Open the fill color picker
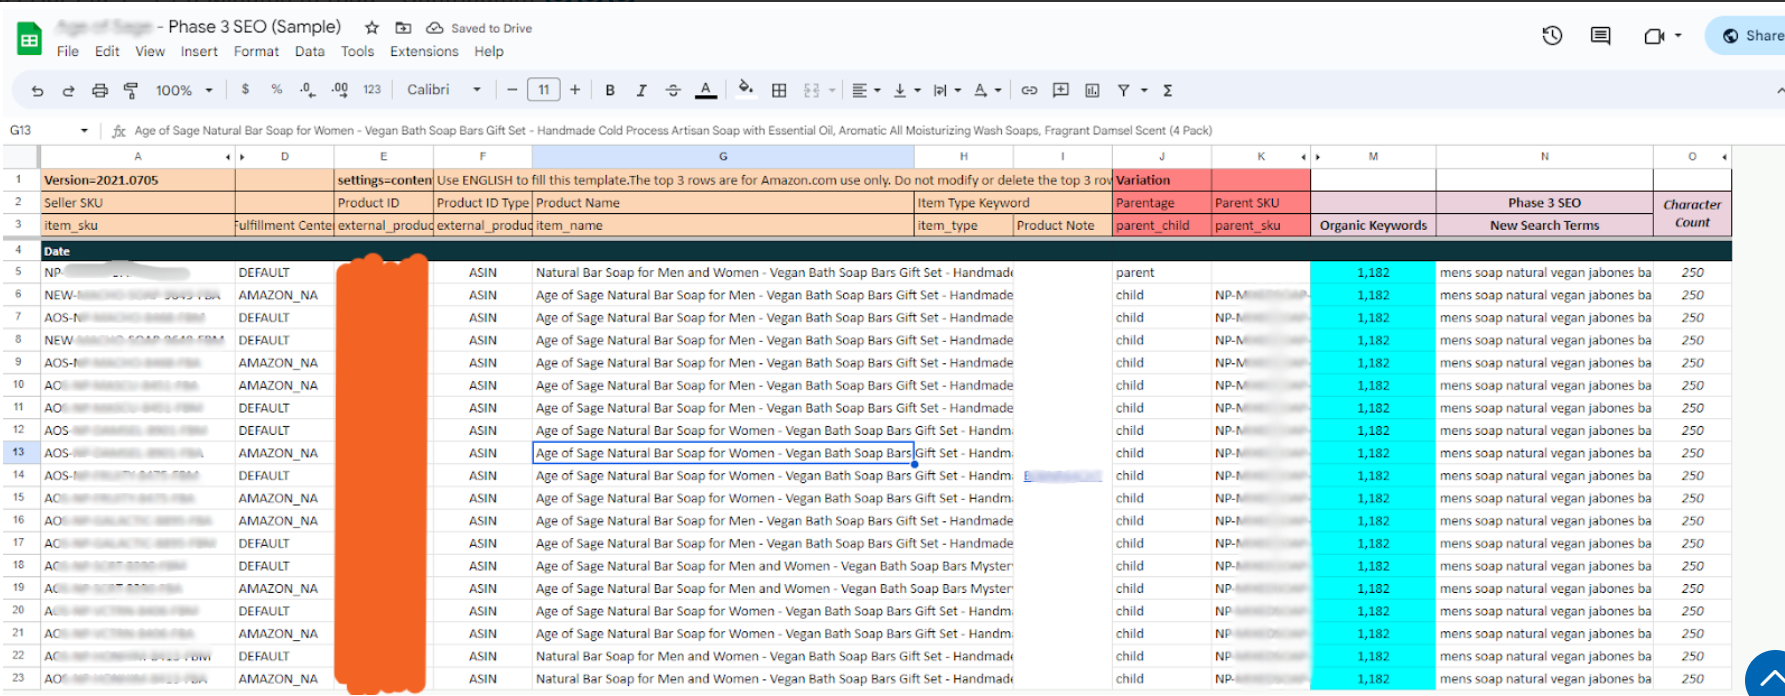1785x696 pixels. click(745, 90)
